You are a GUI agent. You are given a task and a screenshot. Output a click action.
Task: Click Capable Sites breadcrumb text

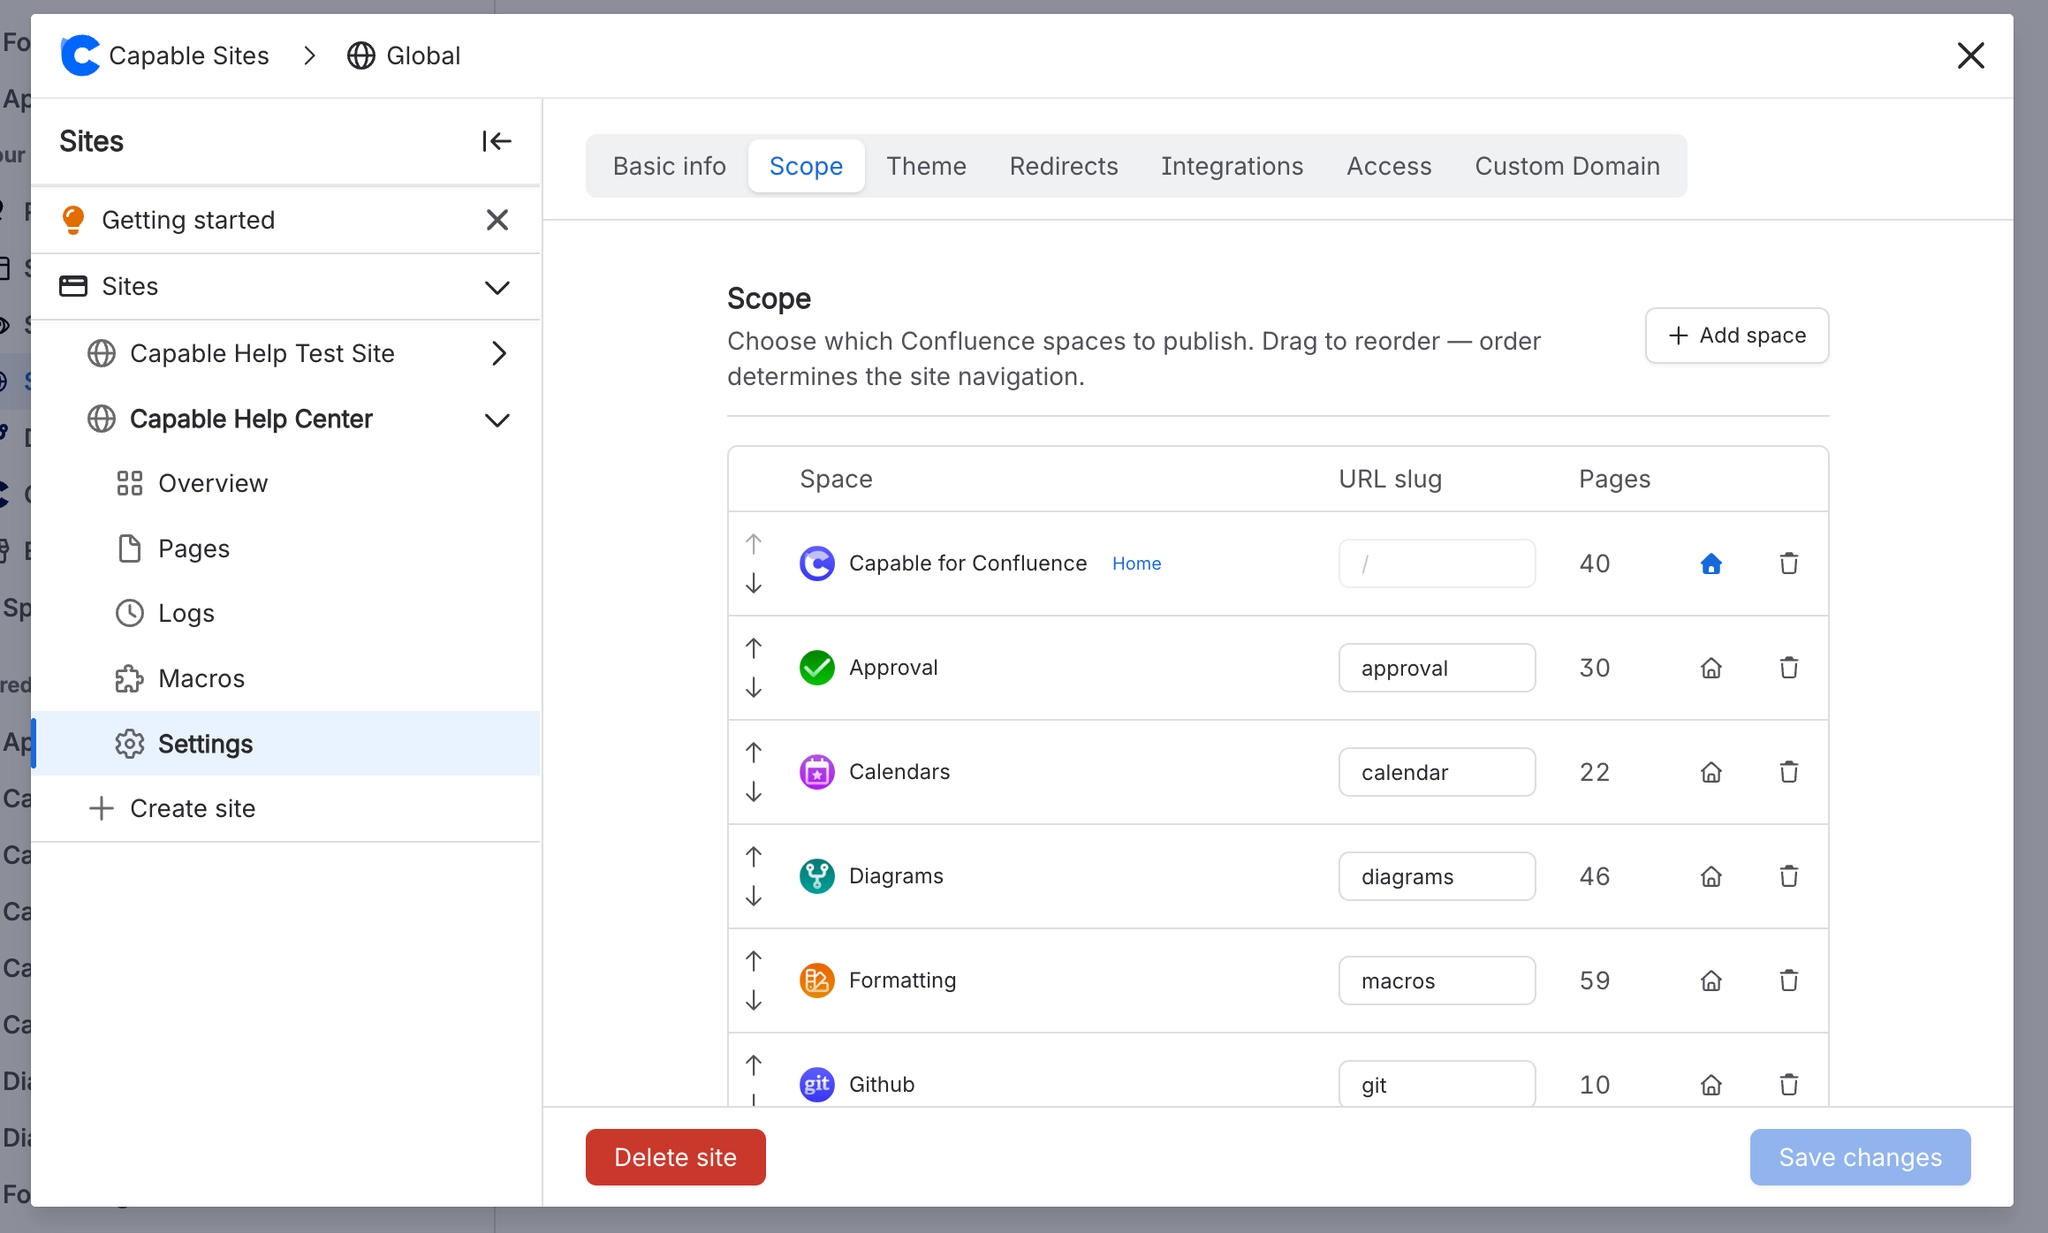(189, 55)
